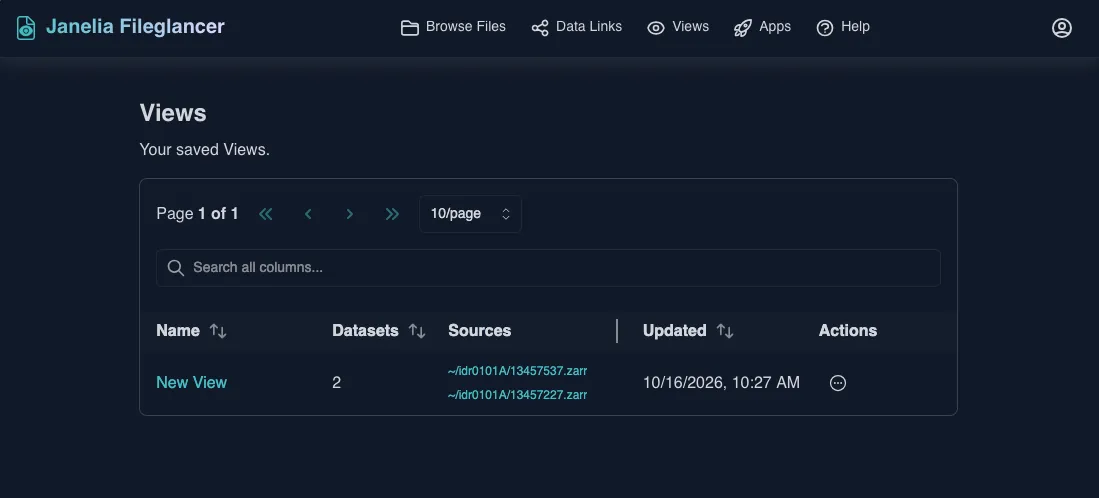This screenshot has width=1099, height=498.
Task: Sort table by the Name column arrows
Action: tap(218, 331)
